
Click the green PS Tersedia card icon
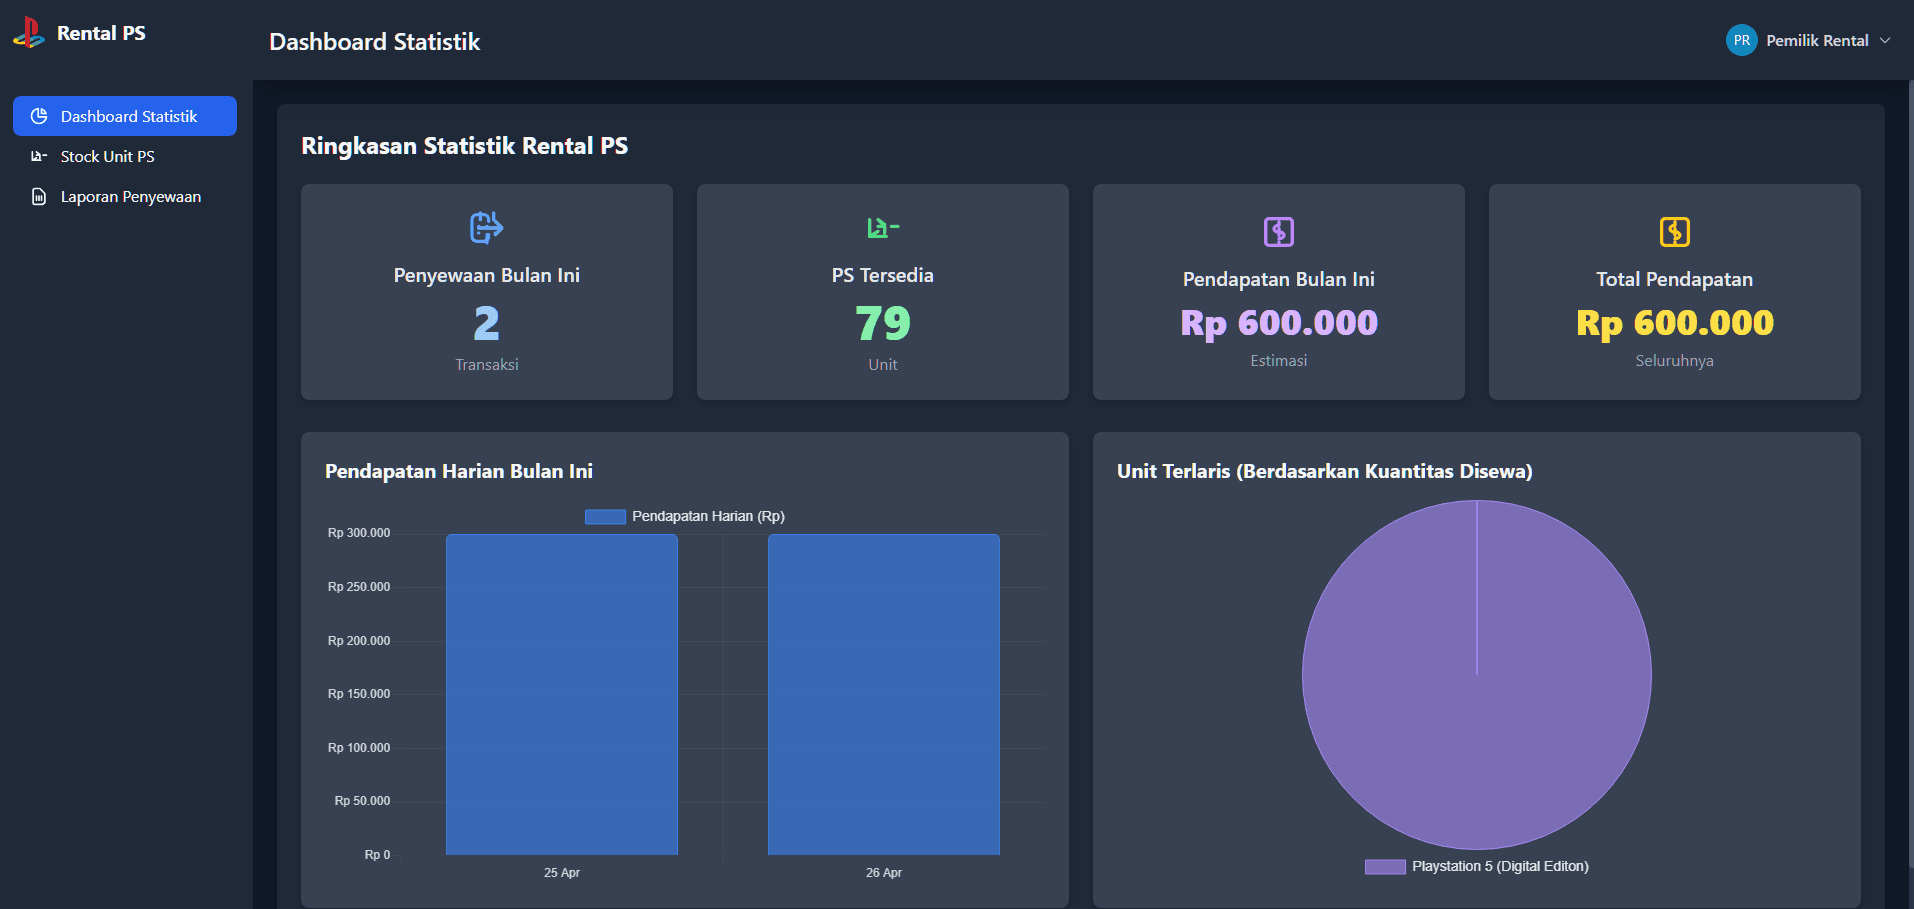pos(883,228)
